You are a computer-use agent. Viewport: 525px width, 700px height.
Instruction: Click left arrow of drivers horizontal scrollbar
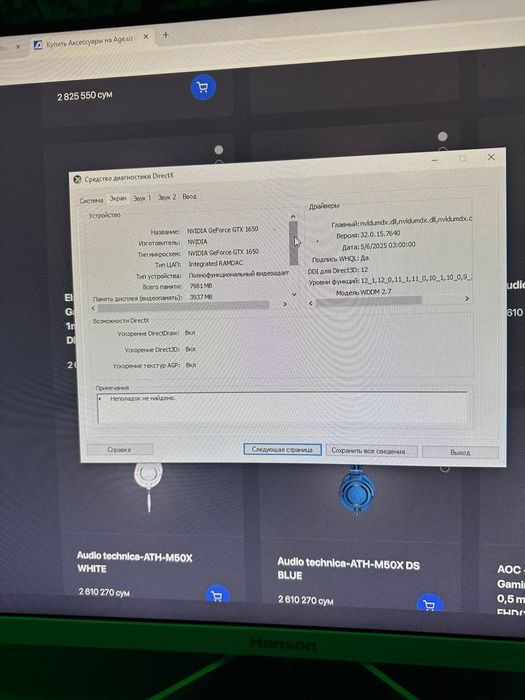(x=311, y=303)
